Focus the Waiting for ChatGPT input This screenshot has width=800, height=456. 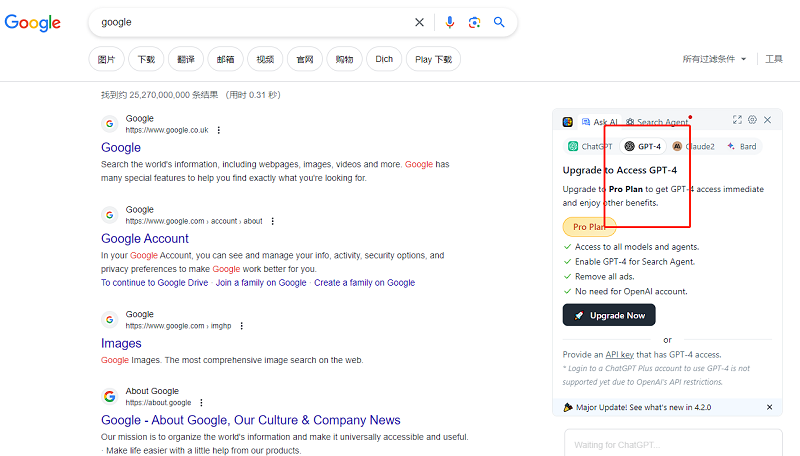point(673,445)
